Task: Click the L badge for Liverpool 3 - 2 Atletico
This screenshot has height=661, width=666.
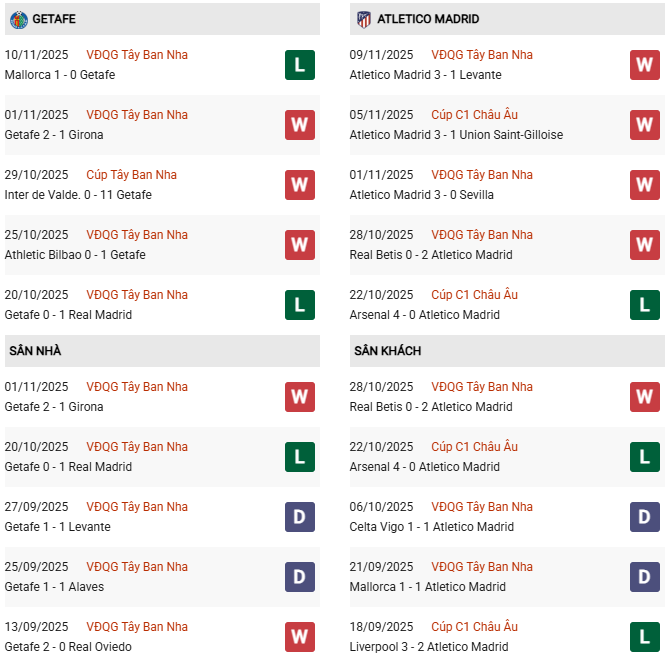Action: [x=644, y=637]
